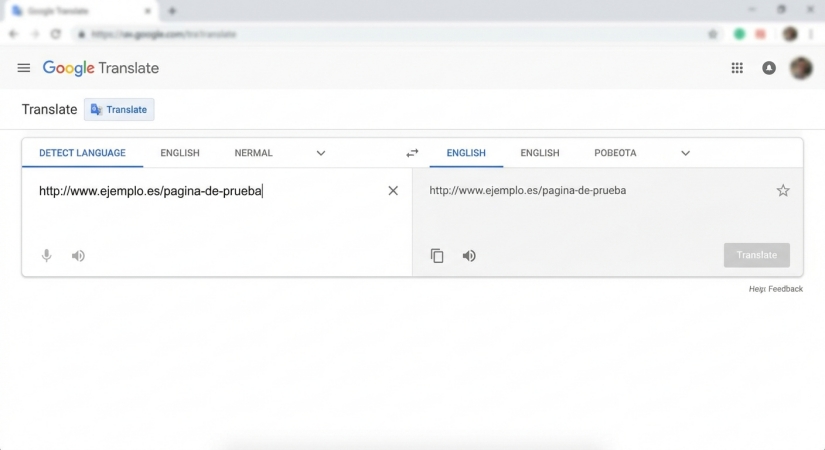825x450 pixels.
Task: Open a new browser tab
Action: tap(172, 11)
